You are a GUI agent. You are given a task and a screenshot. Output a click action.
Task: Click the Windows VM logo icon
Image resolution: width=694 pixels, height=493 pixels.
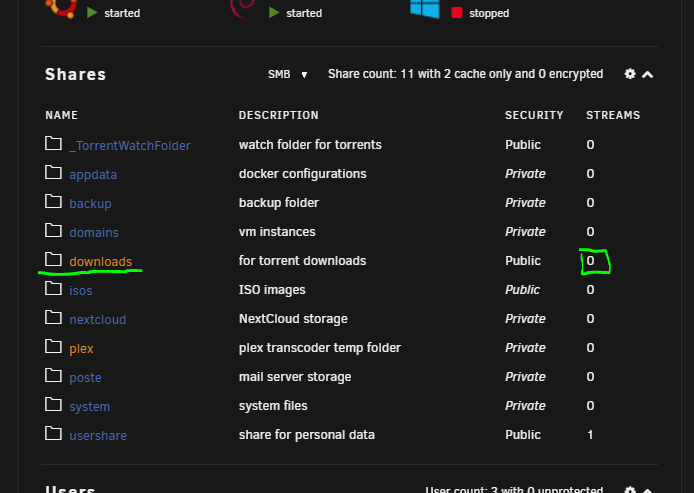(425, 9)
